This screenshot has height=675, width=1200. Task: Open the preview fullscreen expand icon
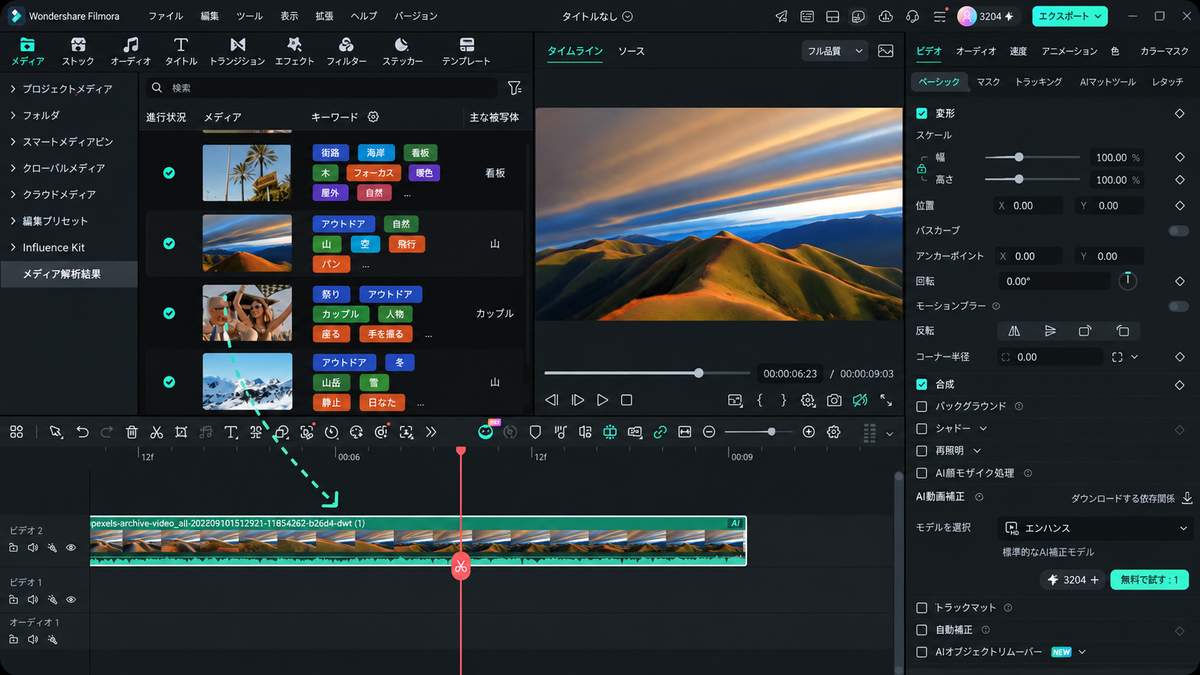(x=886, y=400)
